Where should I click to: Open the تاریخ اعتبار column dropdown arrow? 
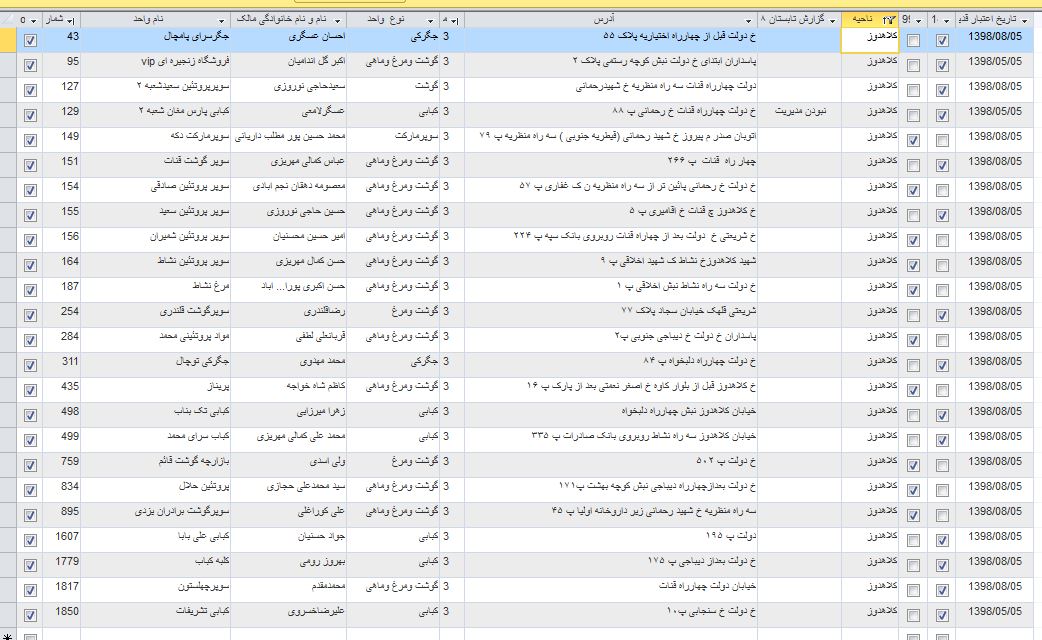point(1024,21)
